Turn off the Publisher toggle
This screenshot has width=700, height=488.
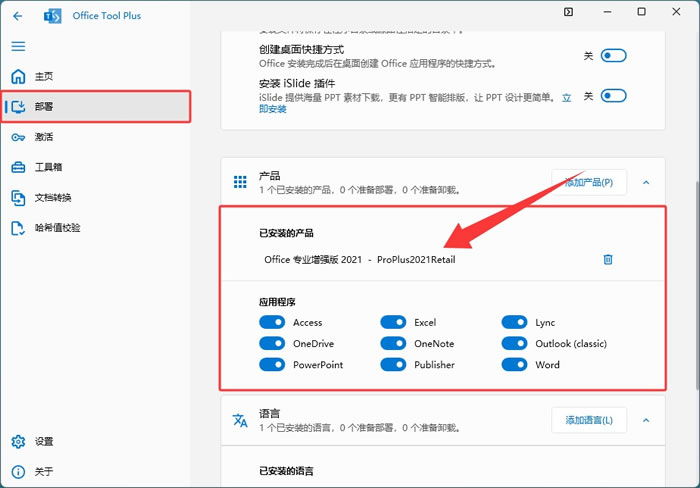(x=393, y=364)
